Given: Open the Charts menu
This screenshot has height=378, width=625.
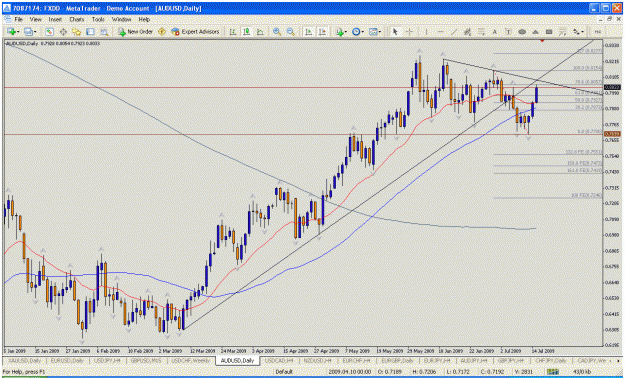Looking at the screenshot, I should tap(77, 19).
